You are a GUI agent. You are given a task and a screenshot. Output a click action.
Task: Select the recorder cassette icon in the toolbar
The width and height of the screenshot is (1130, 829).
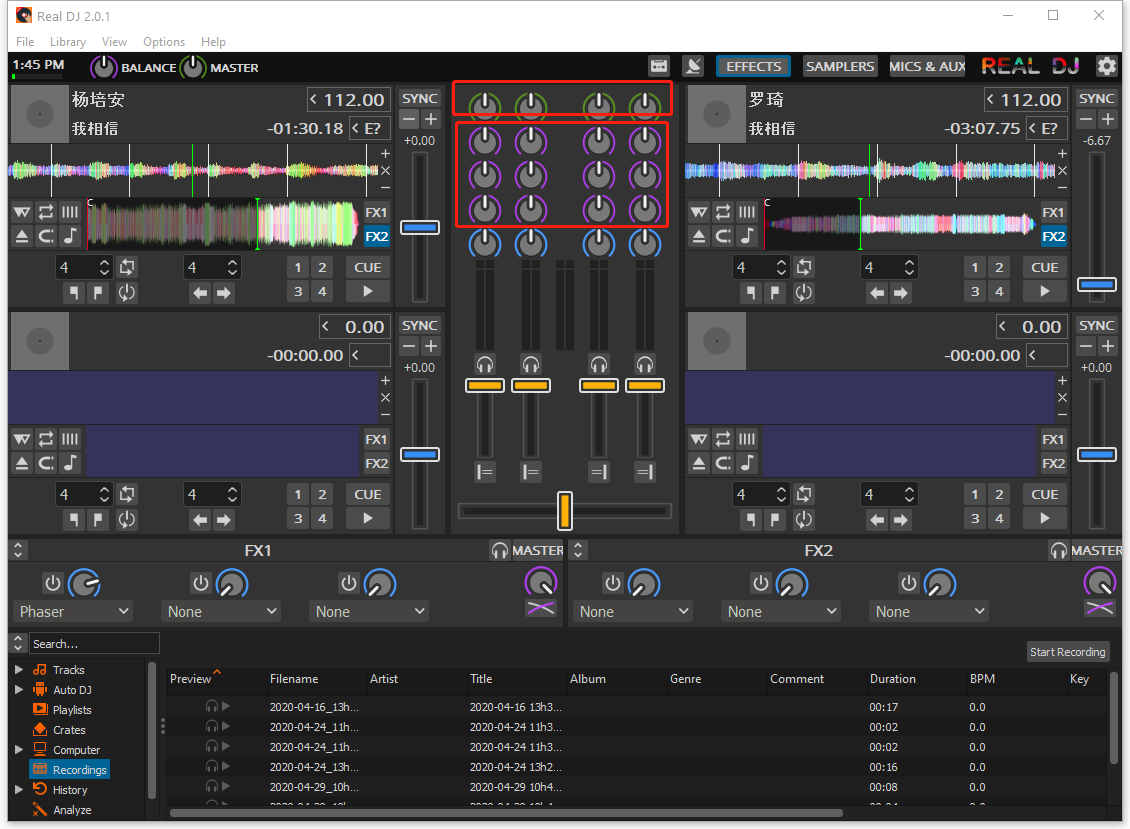(659, 65)
